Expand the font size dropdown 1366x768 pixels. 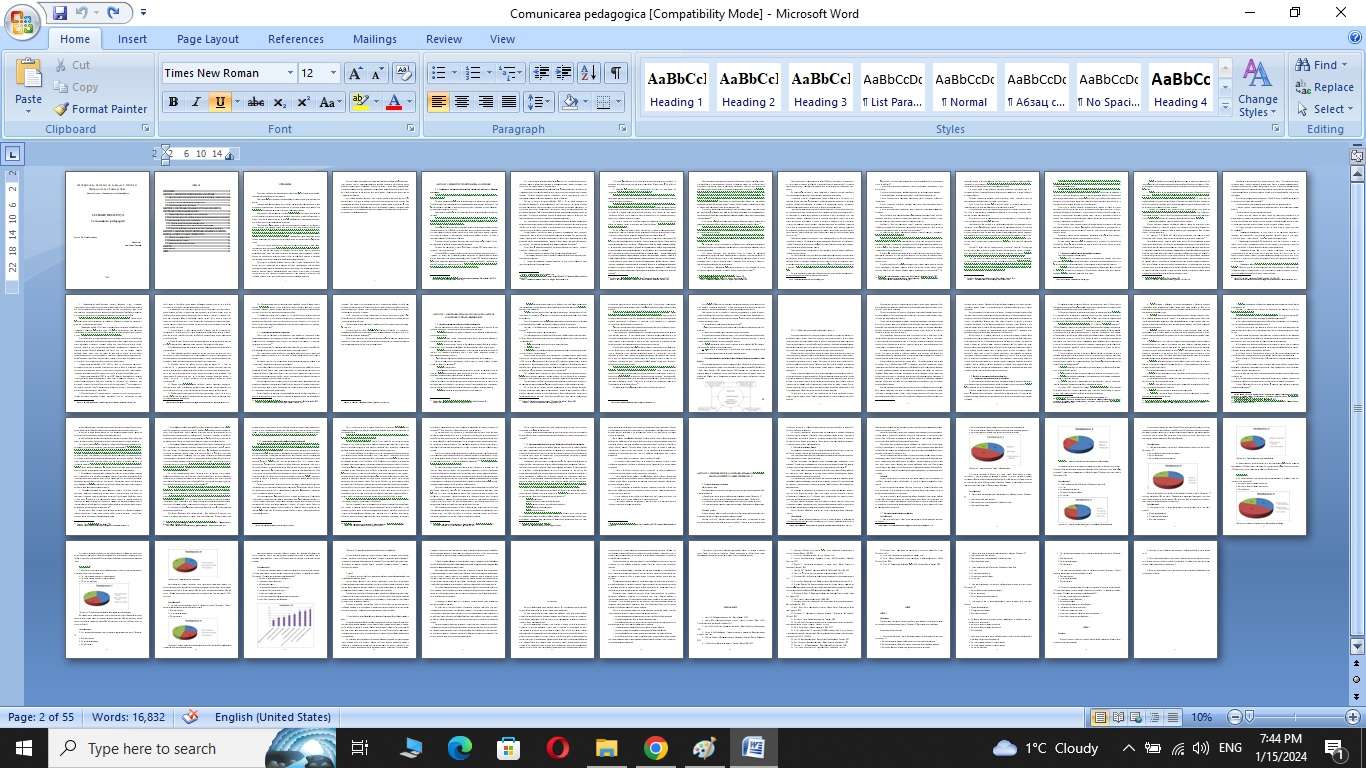333,73
